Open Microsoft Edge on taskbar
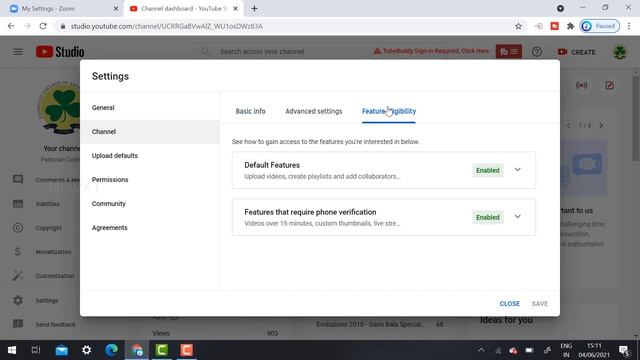Viewport: 640px width, 360px height. (111, 350)
